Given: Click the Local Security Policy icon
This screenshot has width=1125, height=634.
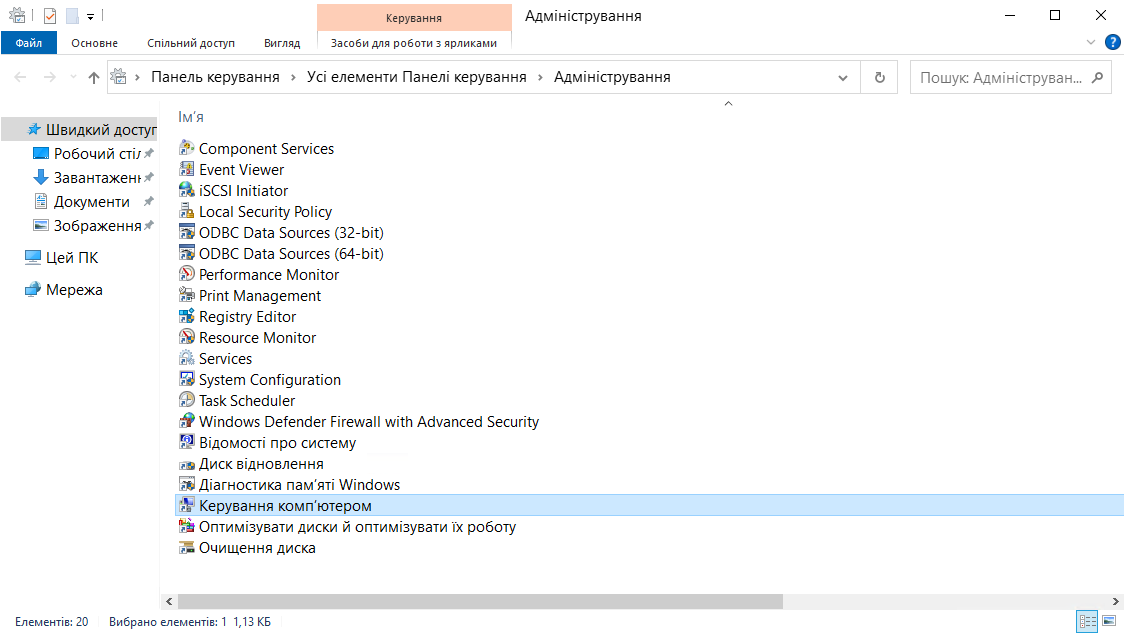Looking at the screenshot, I should pyautogui.click(x=186, y=211).
